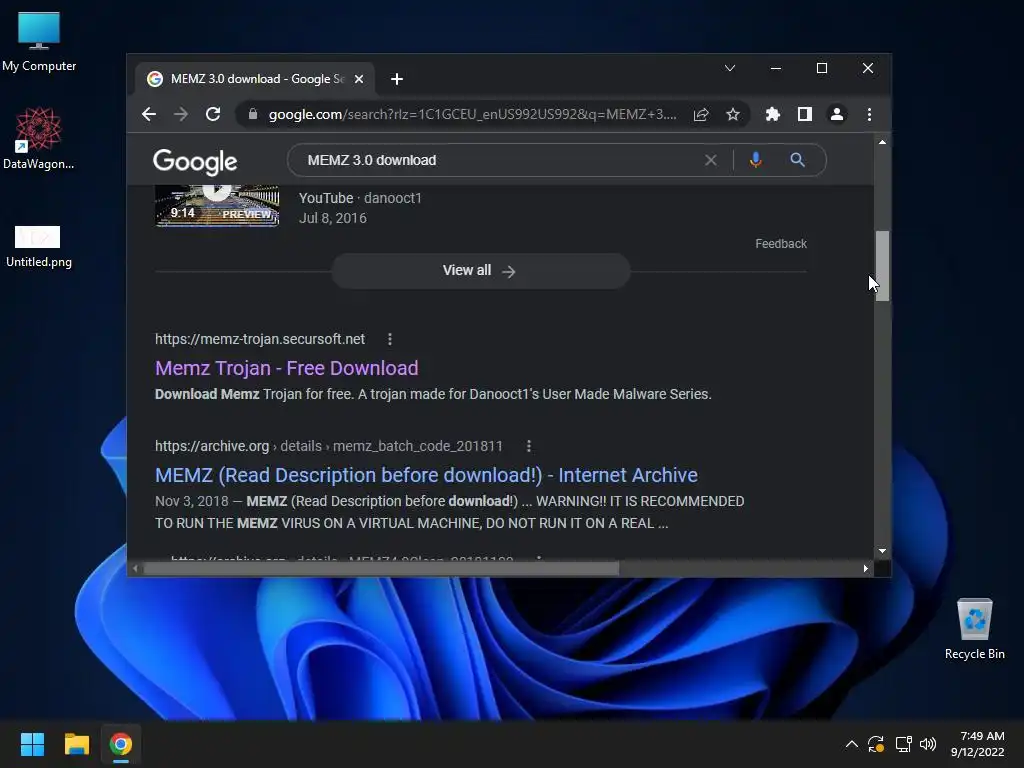Bookmark this tab with star icon
The image size is (1024, 768).
733,114
